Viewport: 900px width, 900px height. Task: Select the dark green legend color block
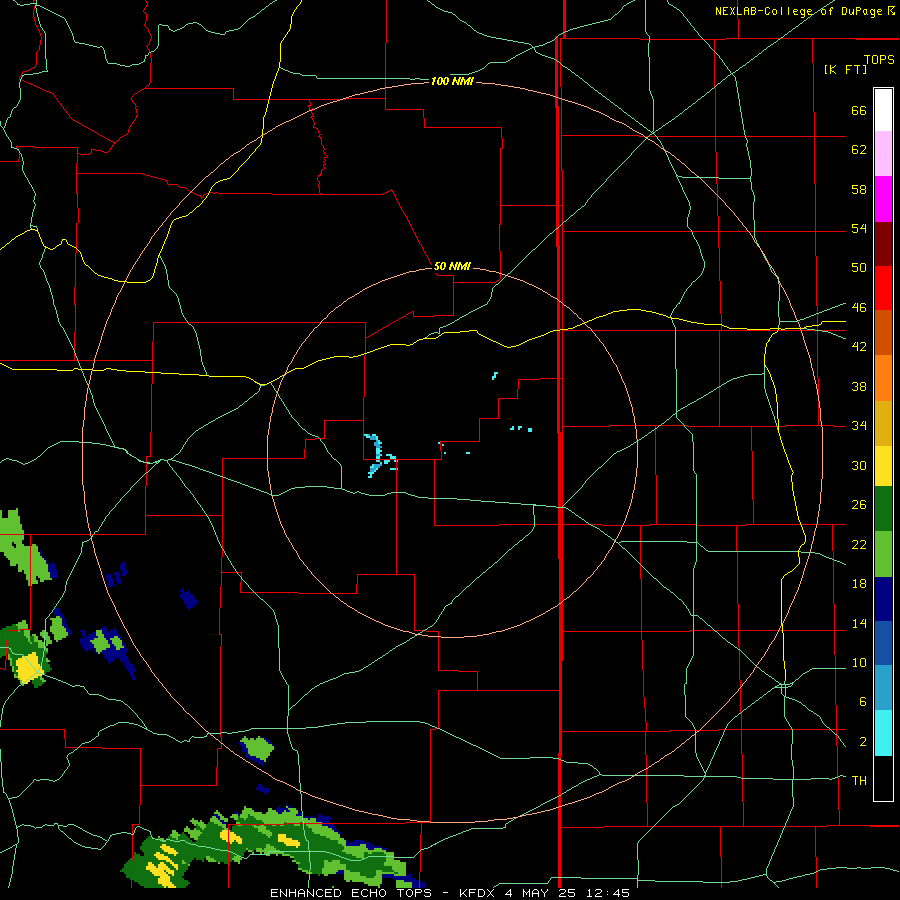[x=883, y=509]
